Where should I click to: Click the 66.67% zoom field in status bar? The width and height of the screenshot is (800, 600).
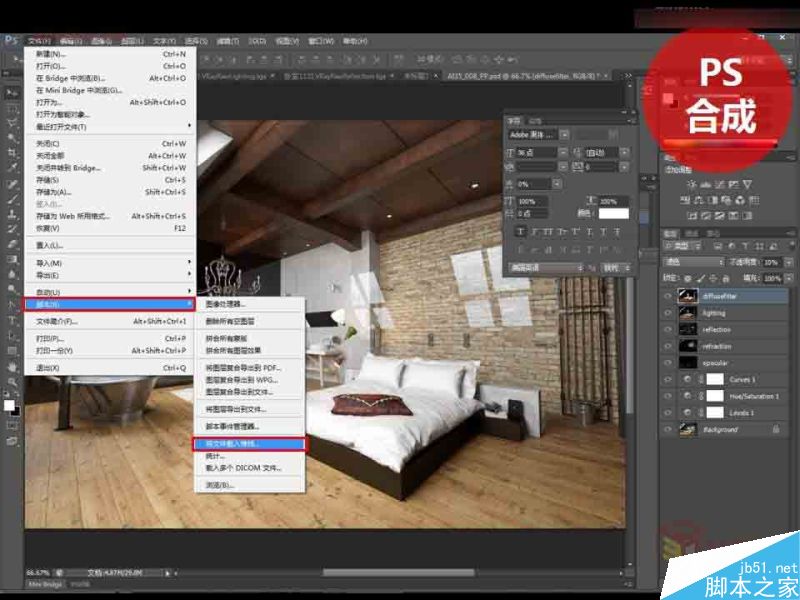point(37,573)
